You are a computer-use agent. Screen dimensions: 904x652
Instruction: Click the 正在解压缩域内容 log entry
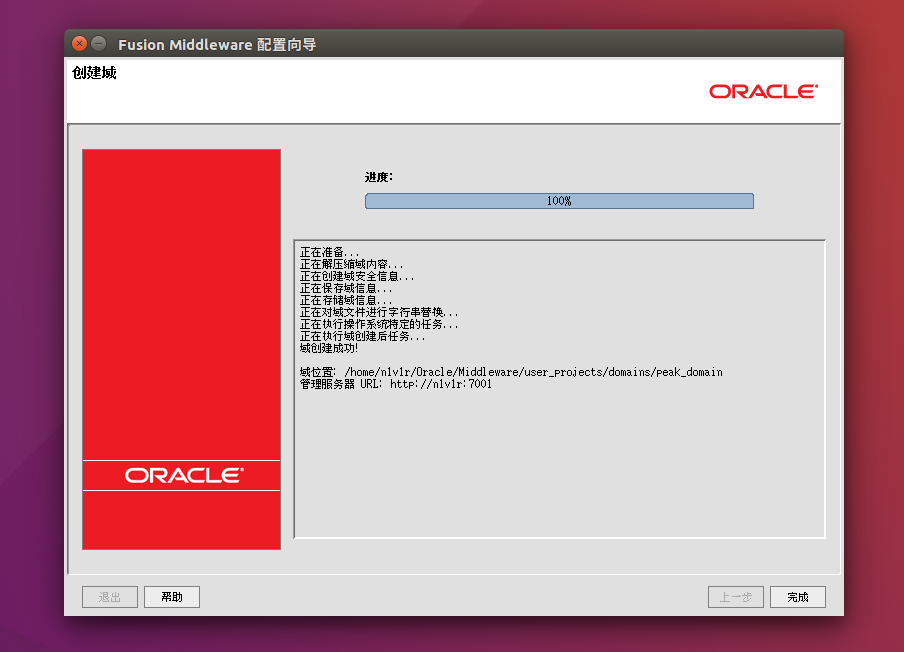[350, 263]
